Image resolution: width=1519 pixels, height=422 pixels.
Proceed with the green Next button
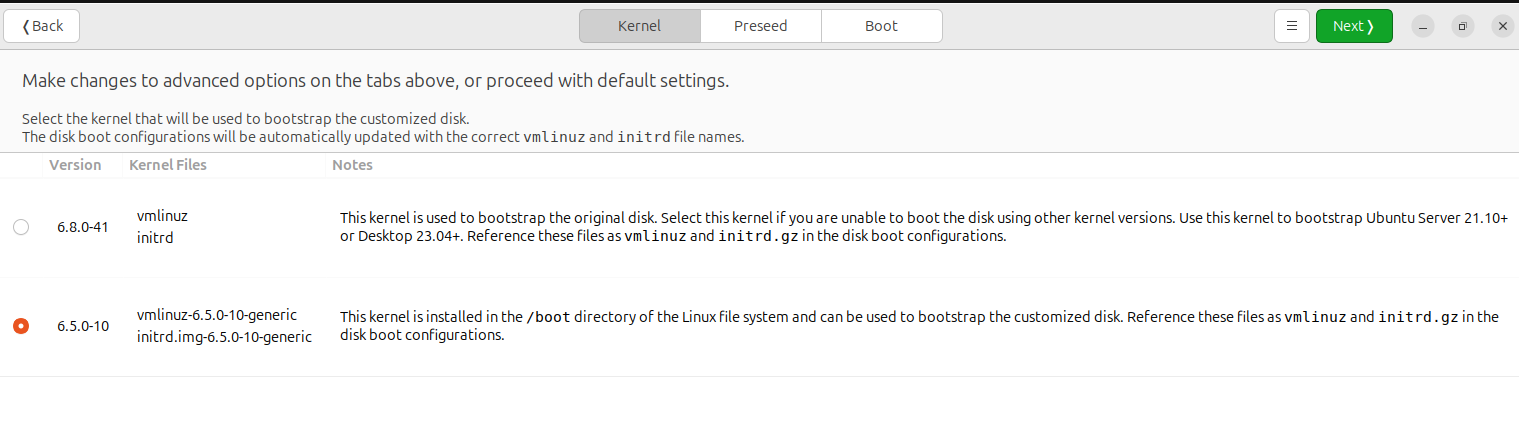tap(1354, 26)
